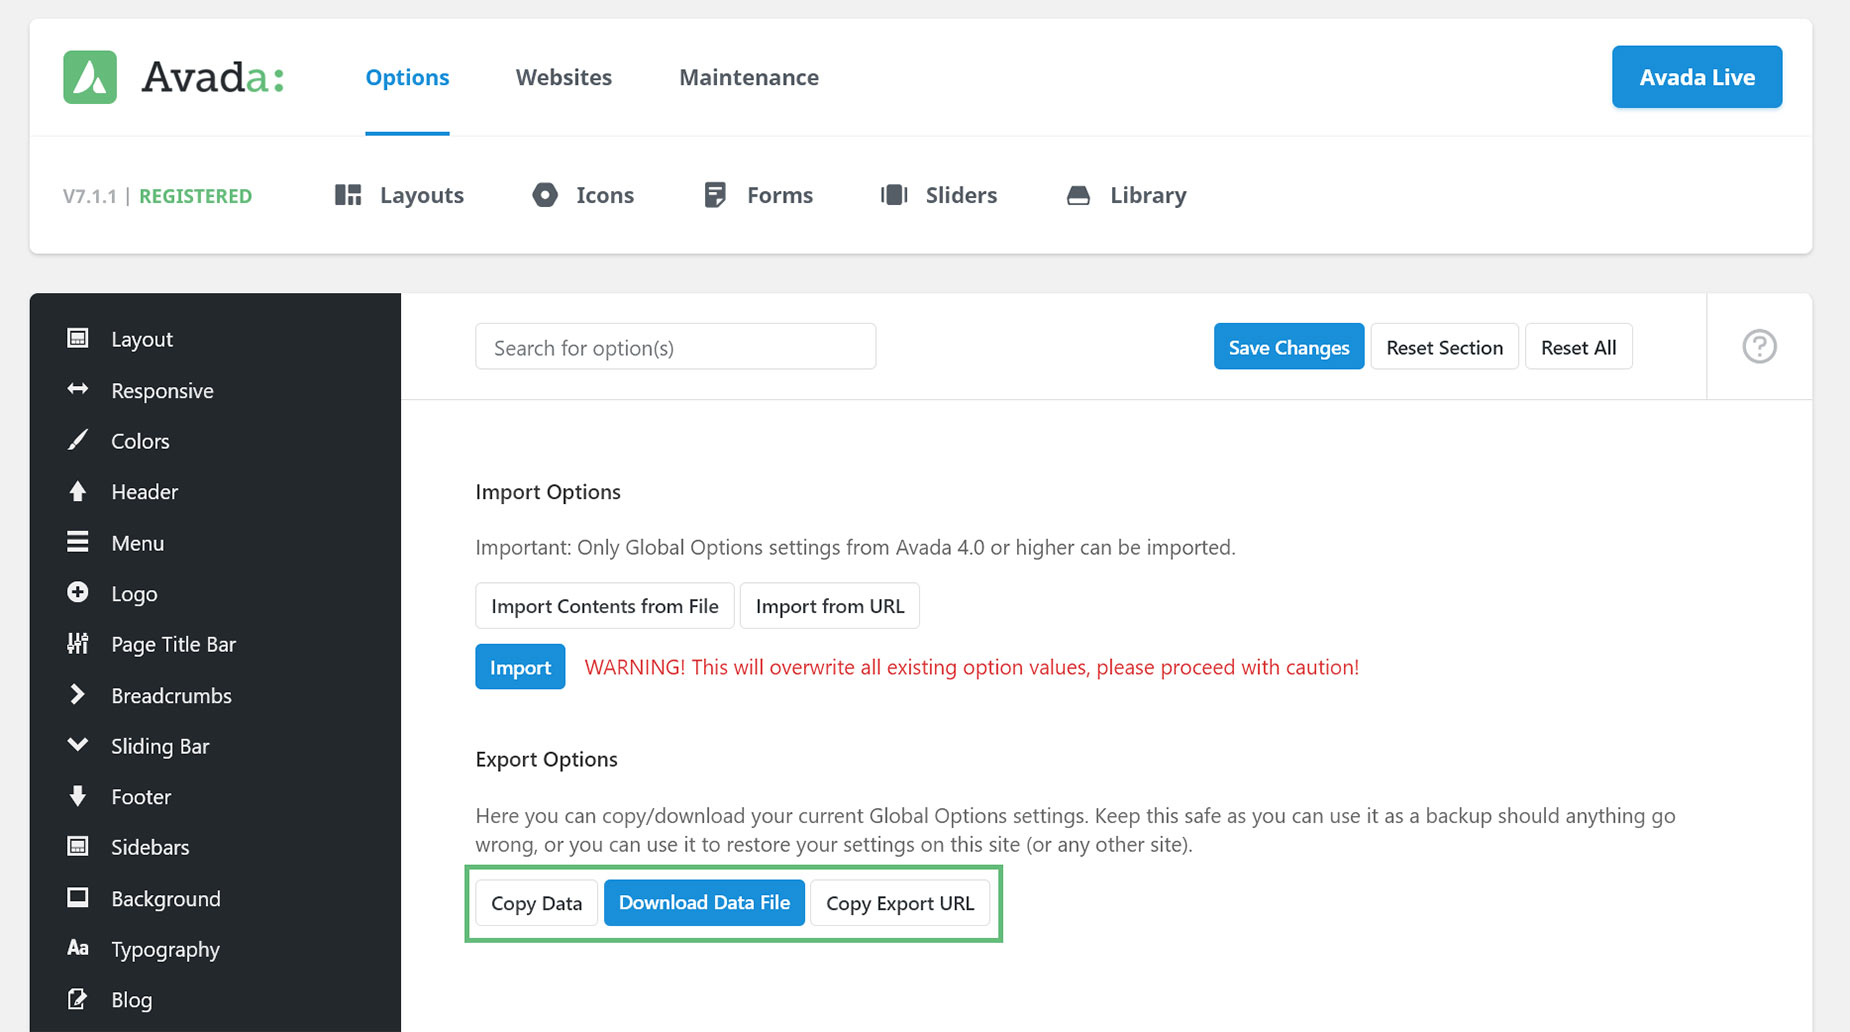Select Typography in the sidebar
The width and height of the screenshot is (1850, 1032).
(165, 950)
